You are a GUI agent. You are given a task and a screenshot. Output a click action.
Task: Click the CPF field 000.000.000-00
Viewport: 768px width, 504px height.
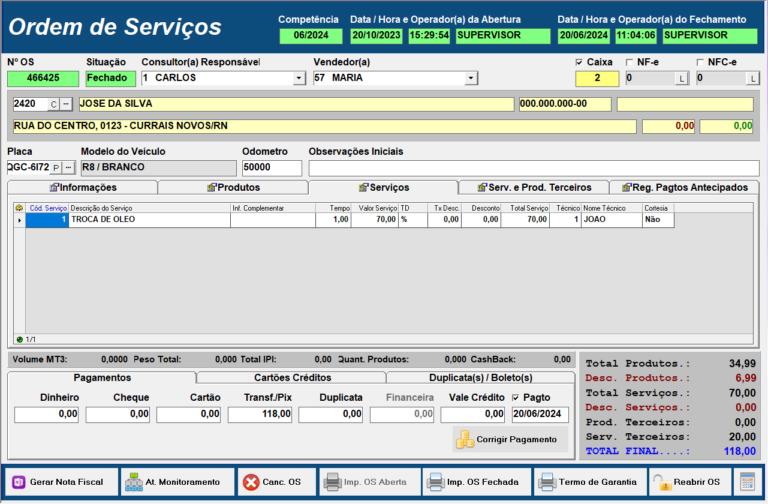click(x=565, y=104)
